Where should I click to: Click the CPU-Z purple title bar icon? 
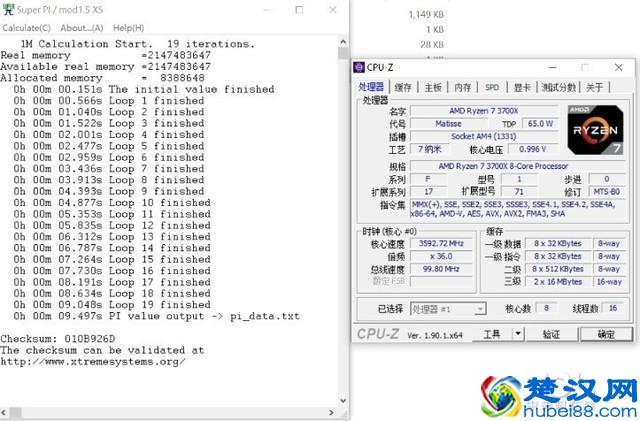[359, 67]
